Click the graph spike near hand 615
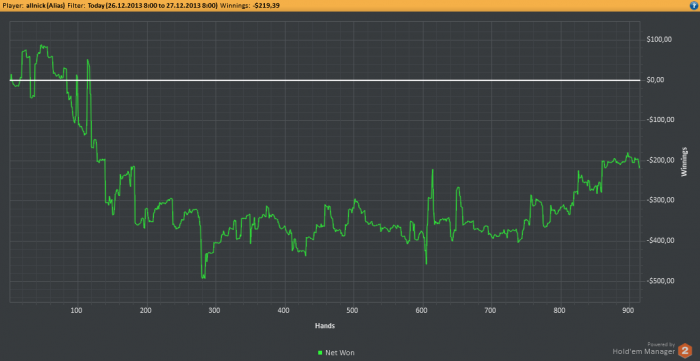The height and width of the screenshot is (361, 700). tap(432, 170)
